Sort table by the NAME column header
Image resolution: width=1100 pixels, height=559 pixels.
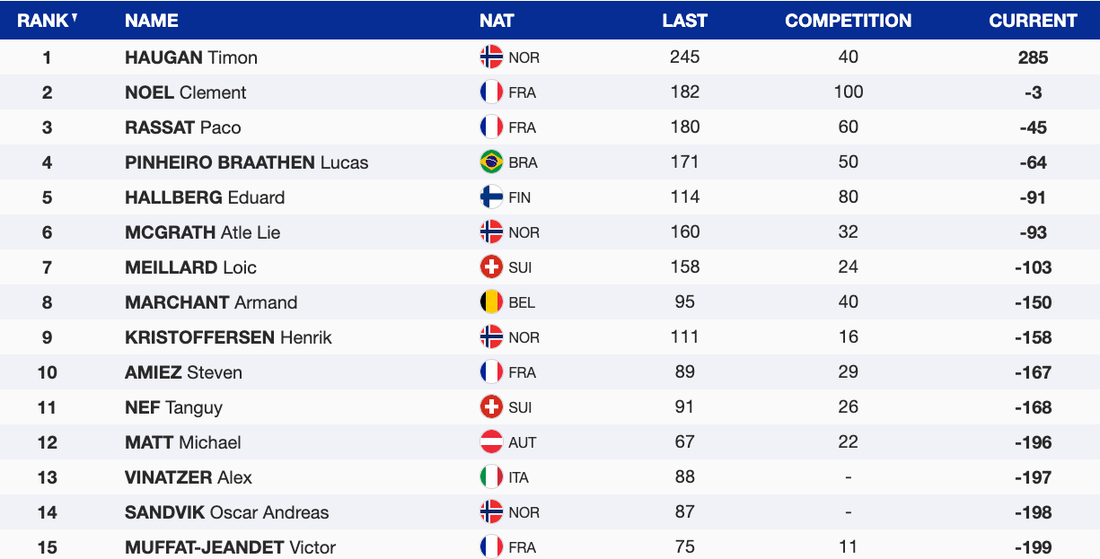pyautogui.click(x=151, y=20)
